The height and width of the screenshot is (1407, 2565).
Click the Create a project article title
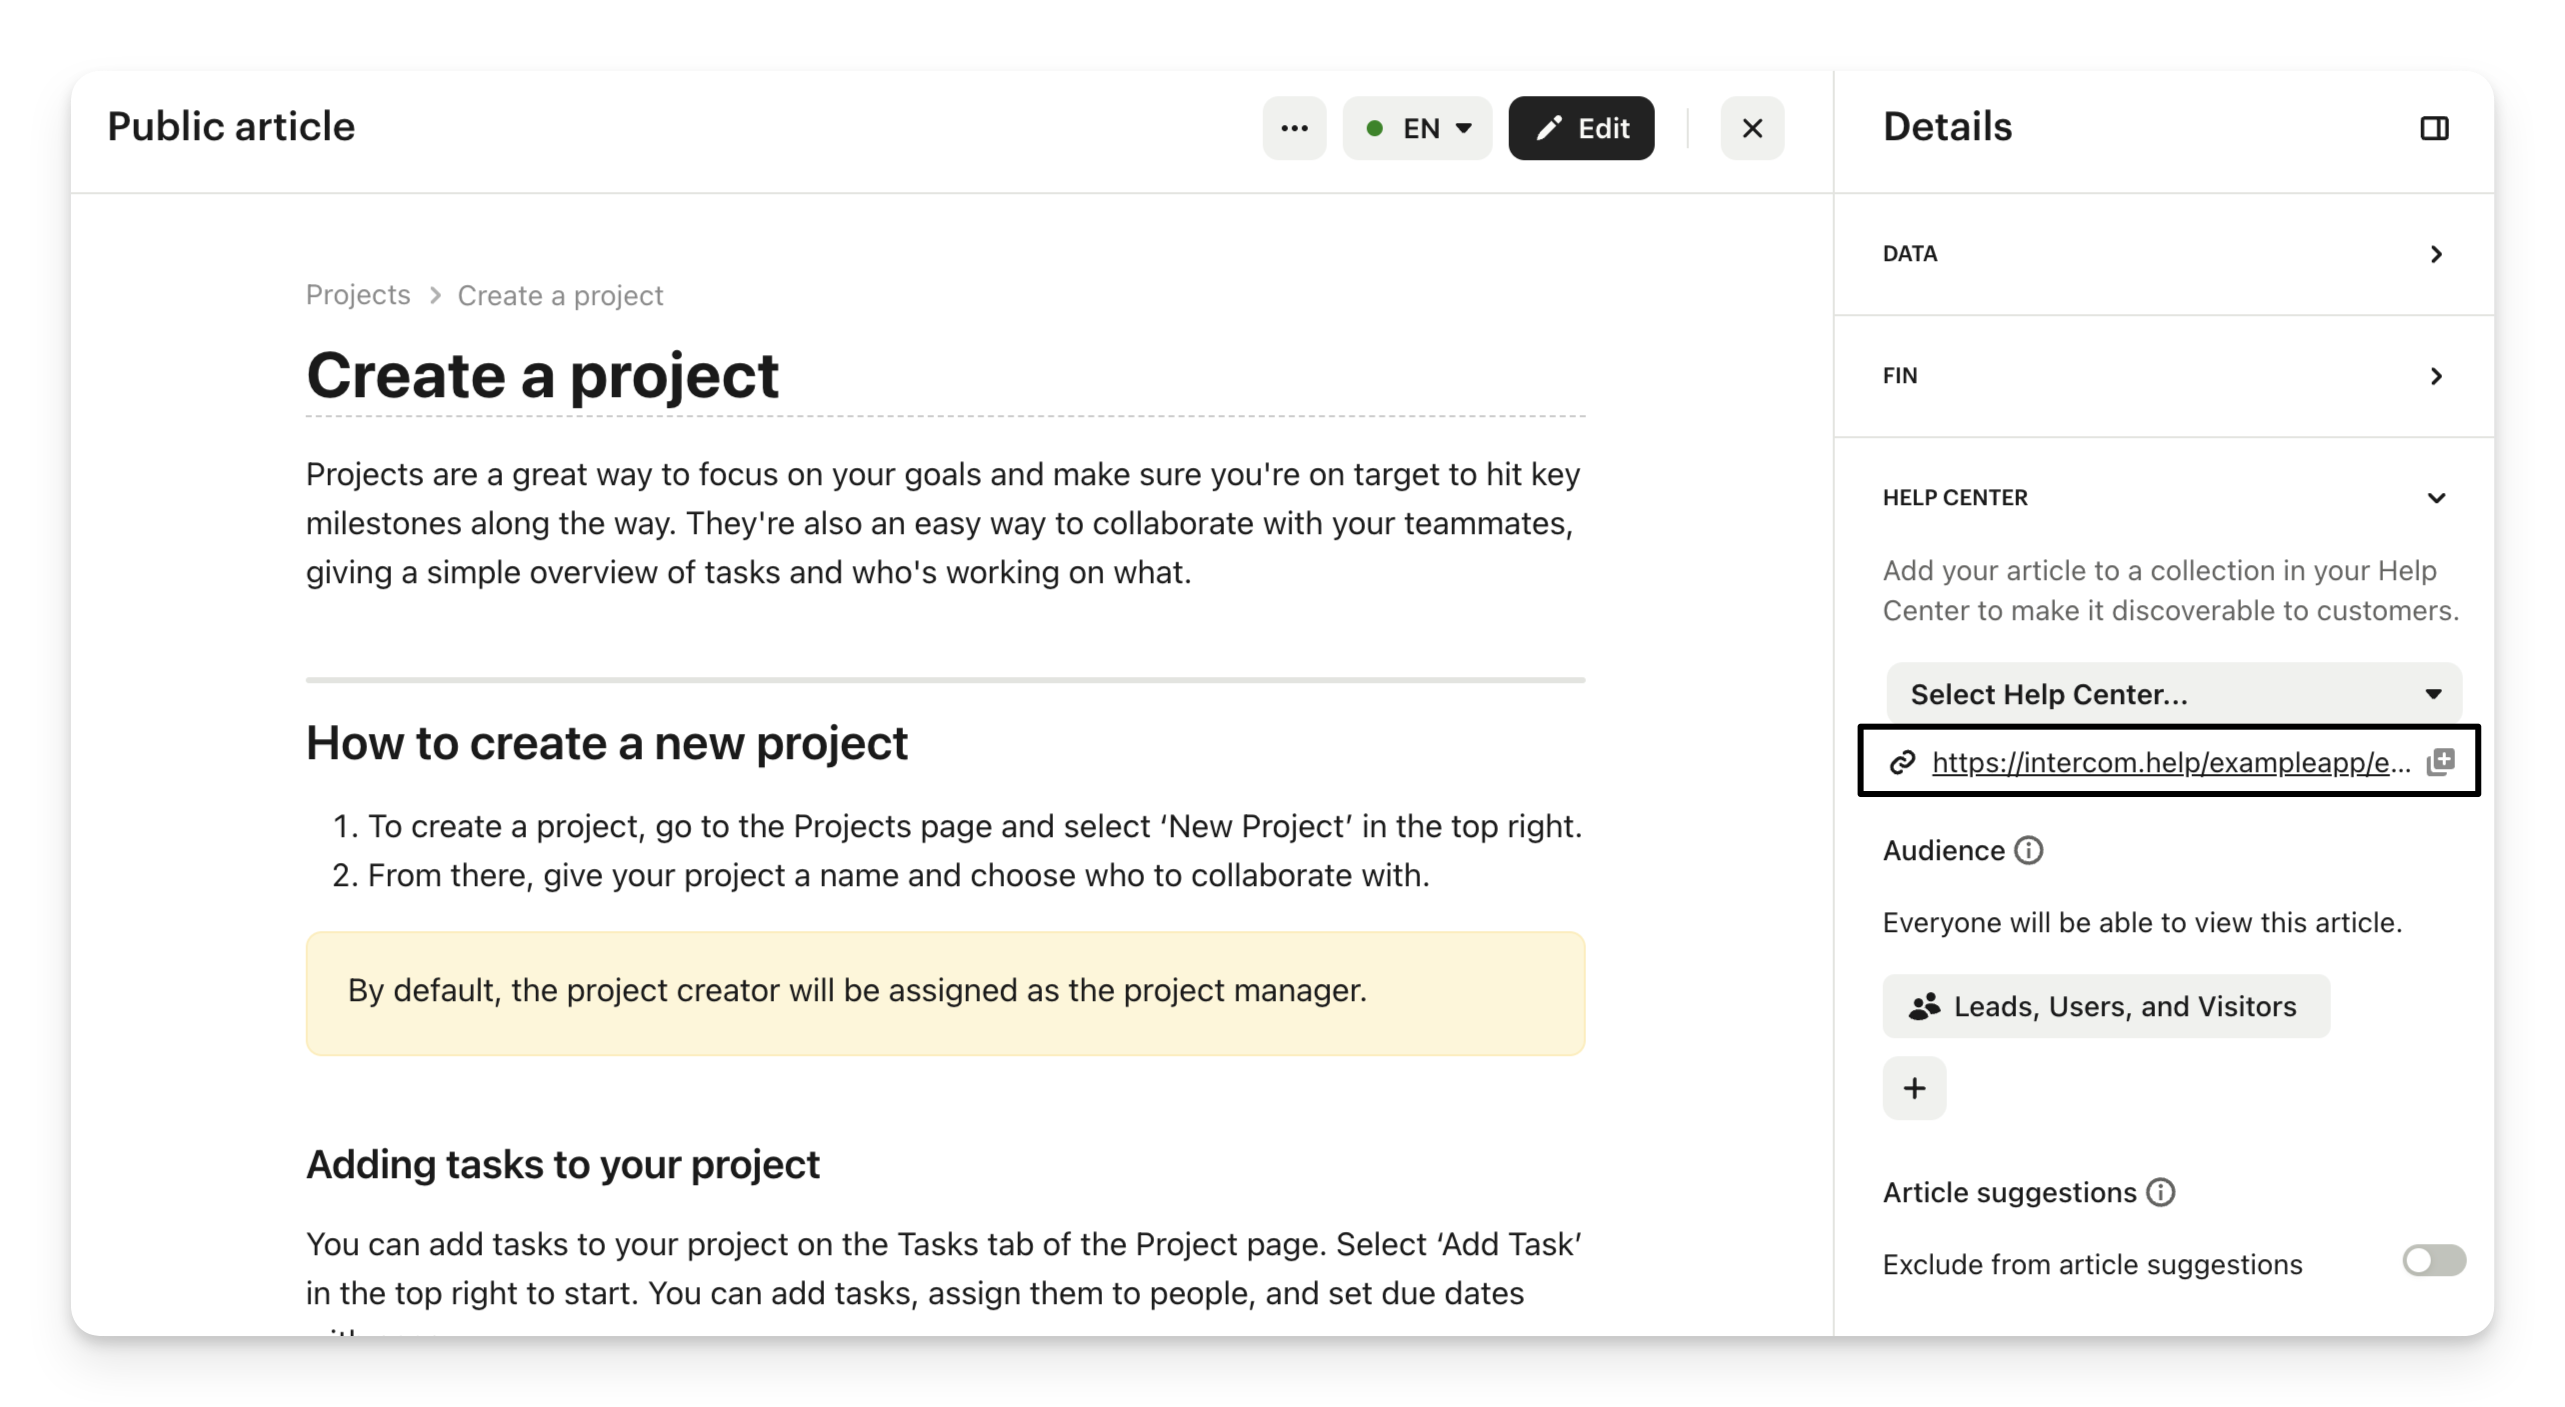tap(542, 376)
